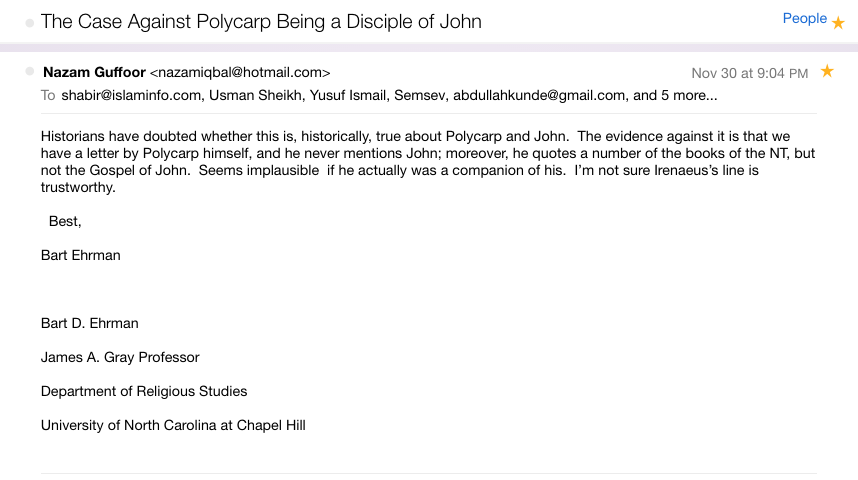Click the "Bart D. Ehrman" signature name
Viewport: 858px width, 480px height.
tap(90, 323)
